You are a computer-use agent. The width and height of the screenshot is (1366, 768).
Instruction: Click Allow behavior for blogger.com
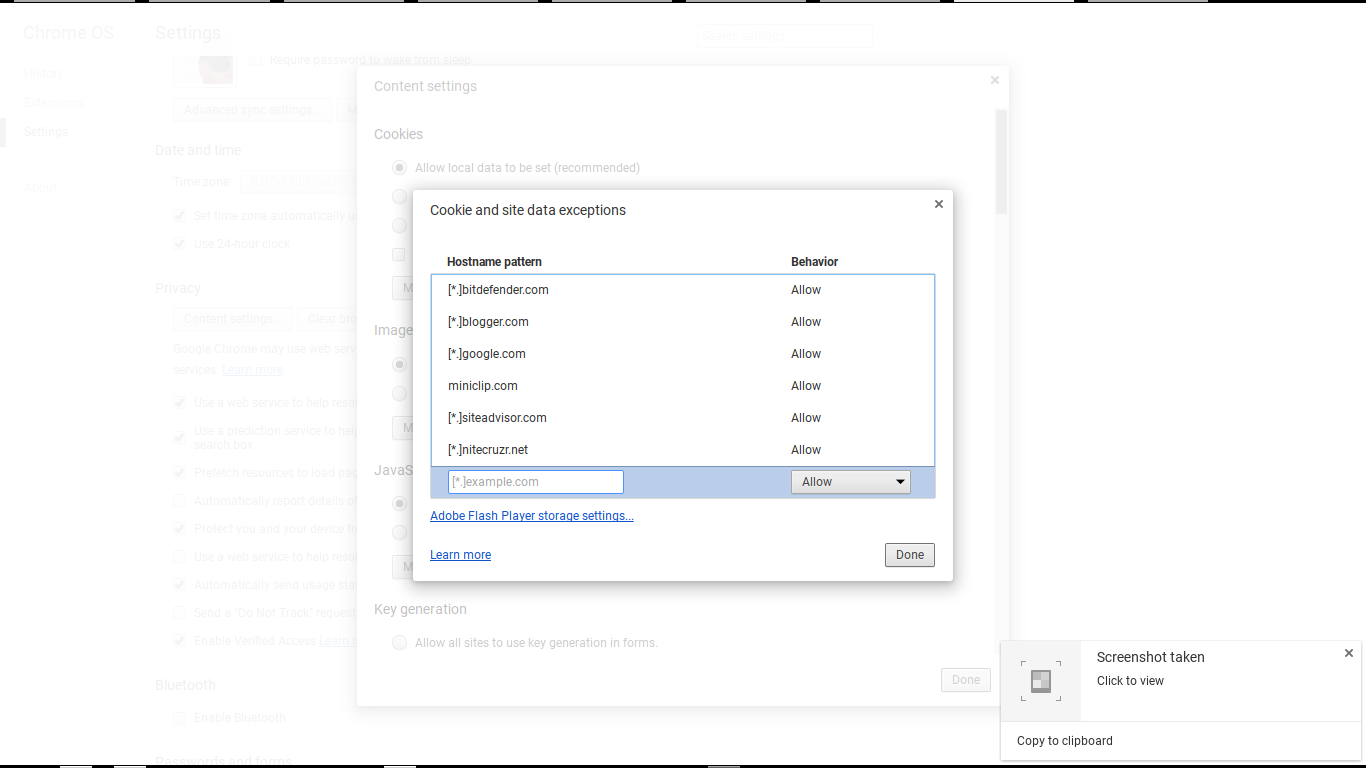point(806,322)
